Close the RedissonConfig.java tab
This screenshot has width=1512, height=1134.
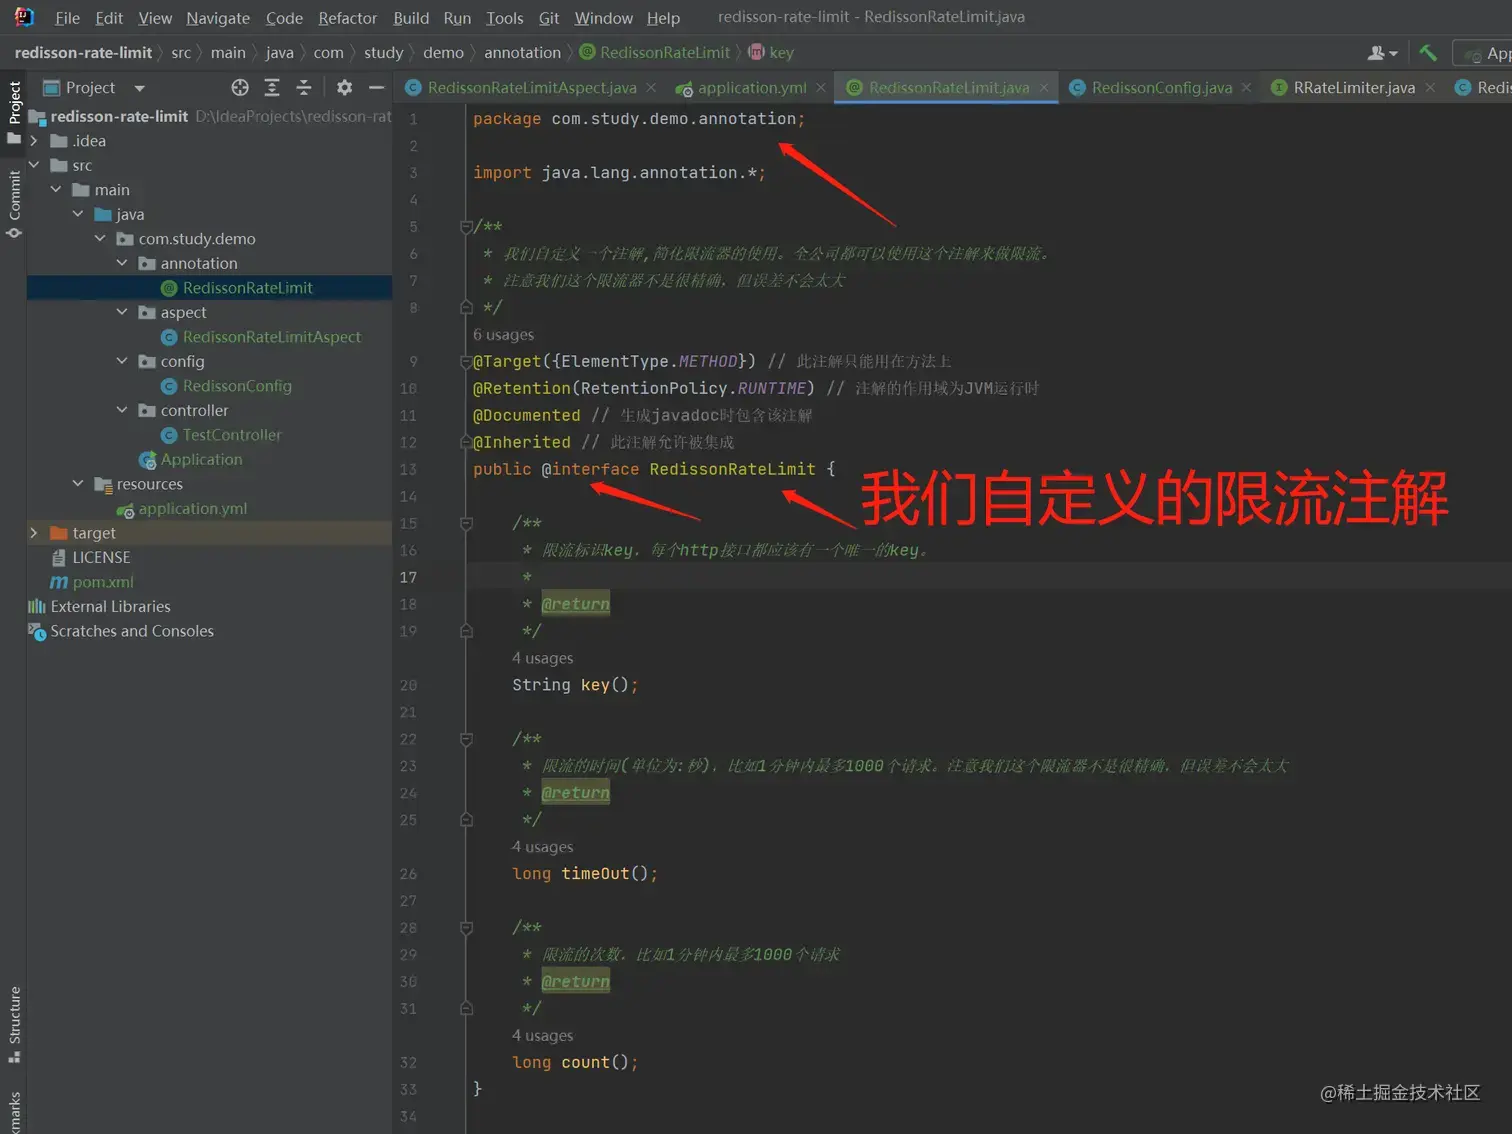tap(1246, 88)
